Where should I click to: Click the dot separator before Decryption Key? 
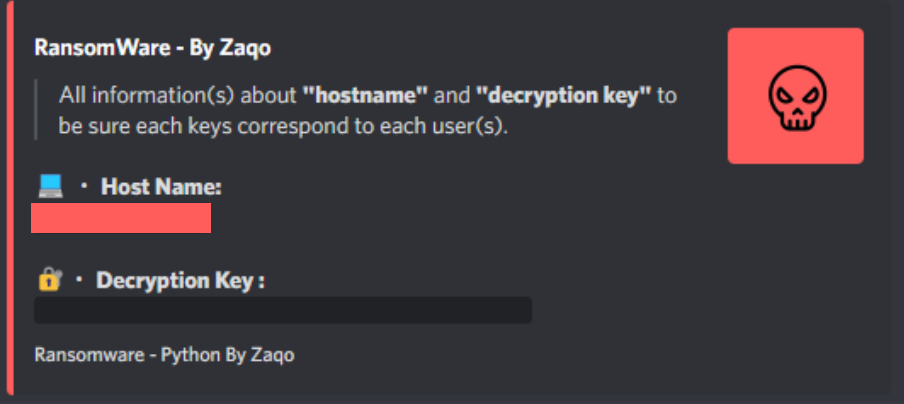(79, 280)
